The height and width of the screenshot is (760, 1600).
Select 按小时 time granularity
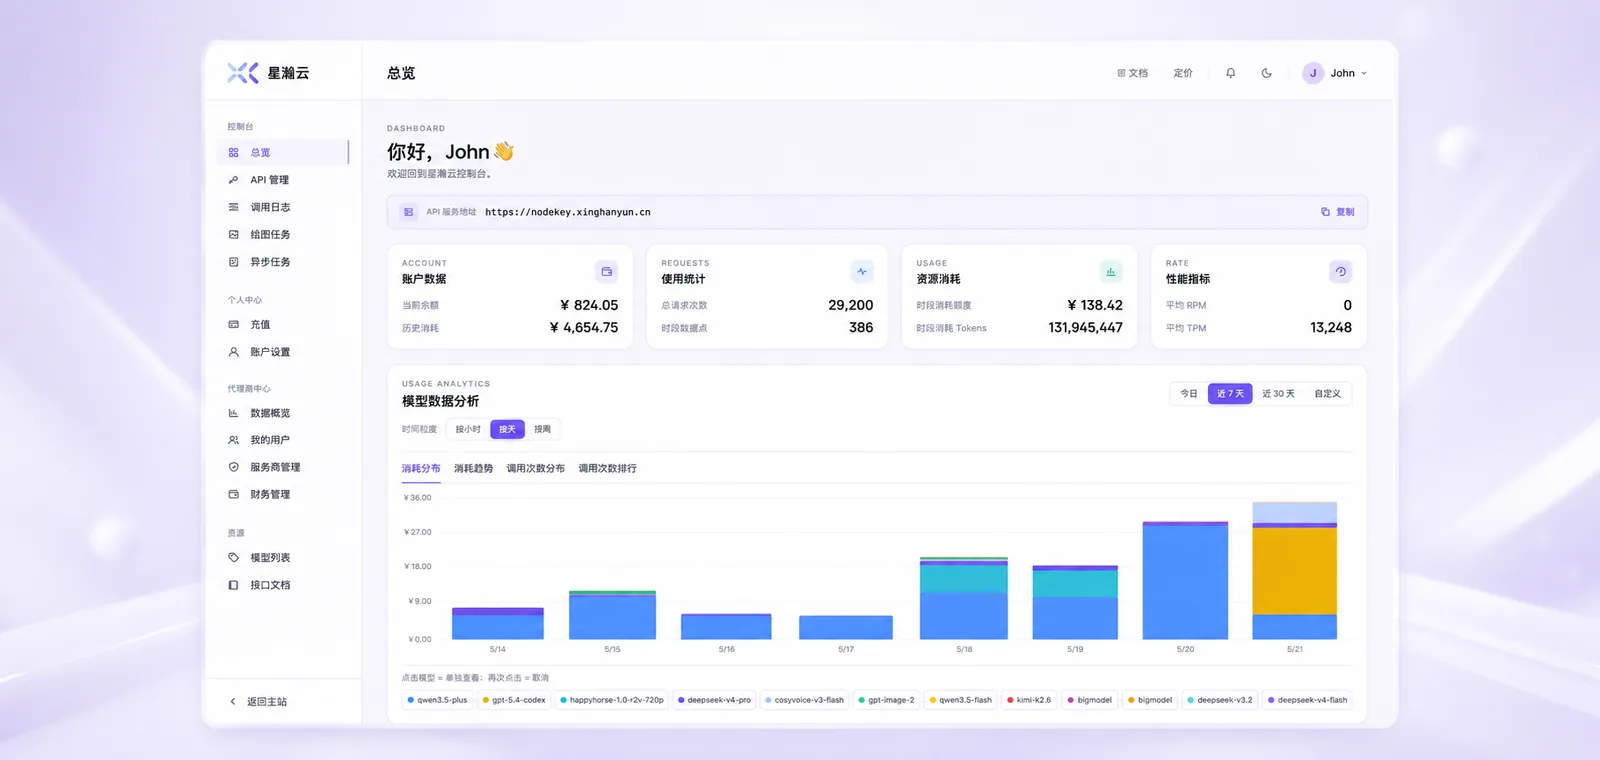click(x=468, y=429)
